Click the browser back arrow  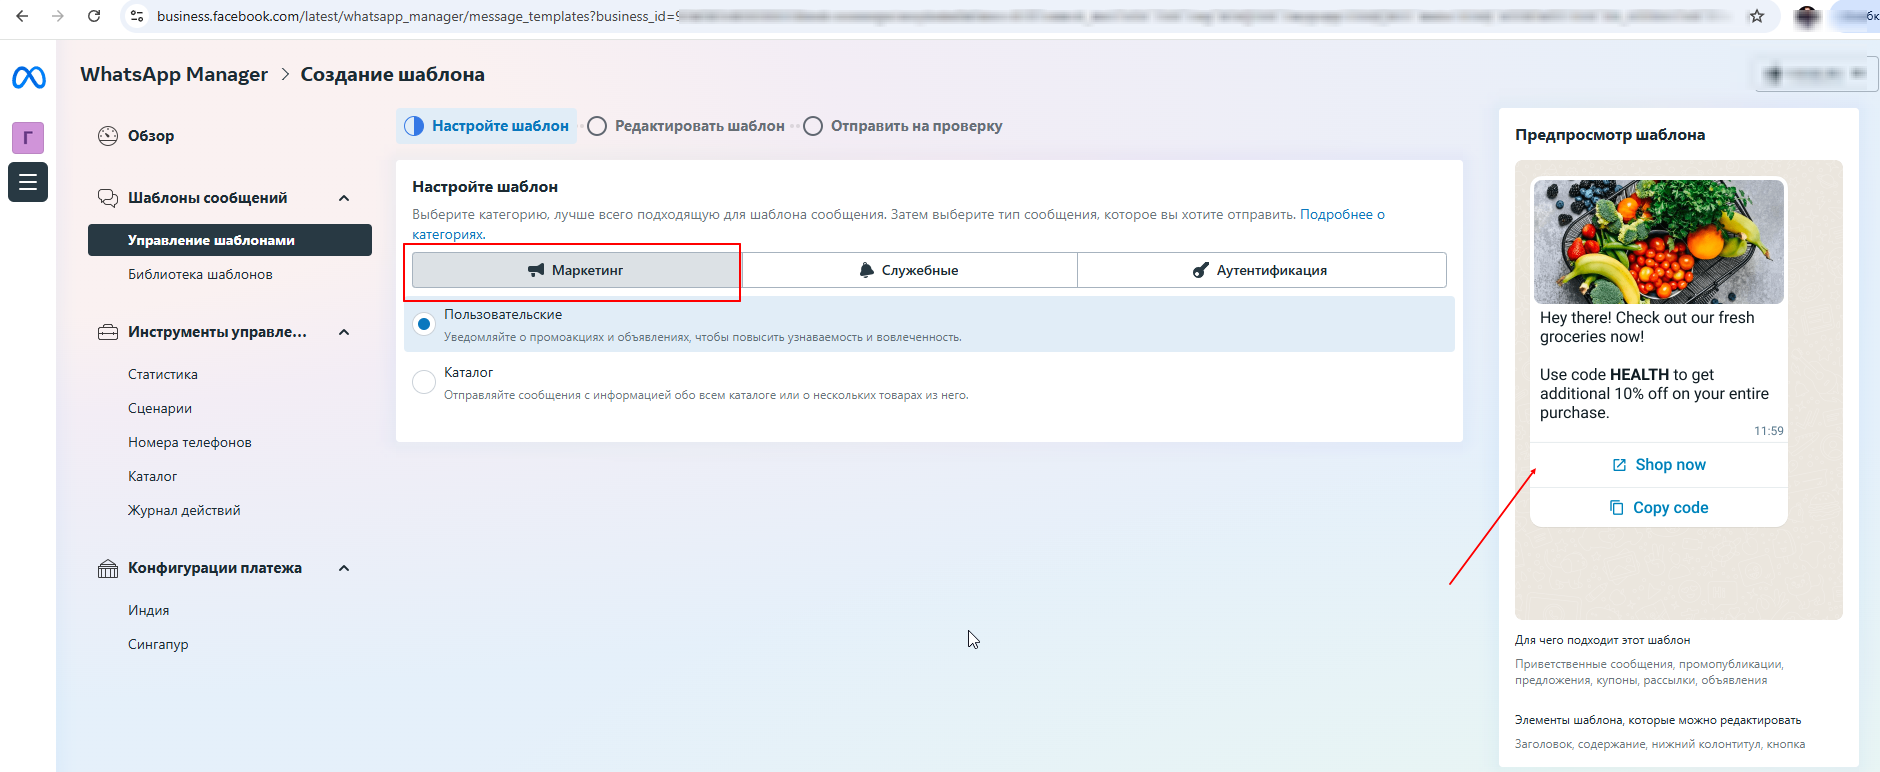tap(22, 16)
